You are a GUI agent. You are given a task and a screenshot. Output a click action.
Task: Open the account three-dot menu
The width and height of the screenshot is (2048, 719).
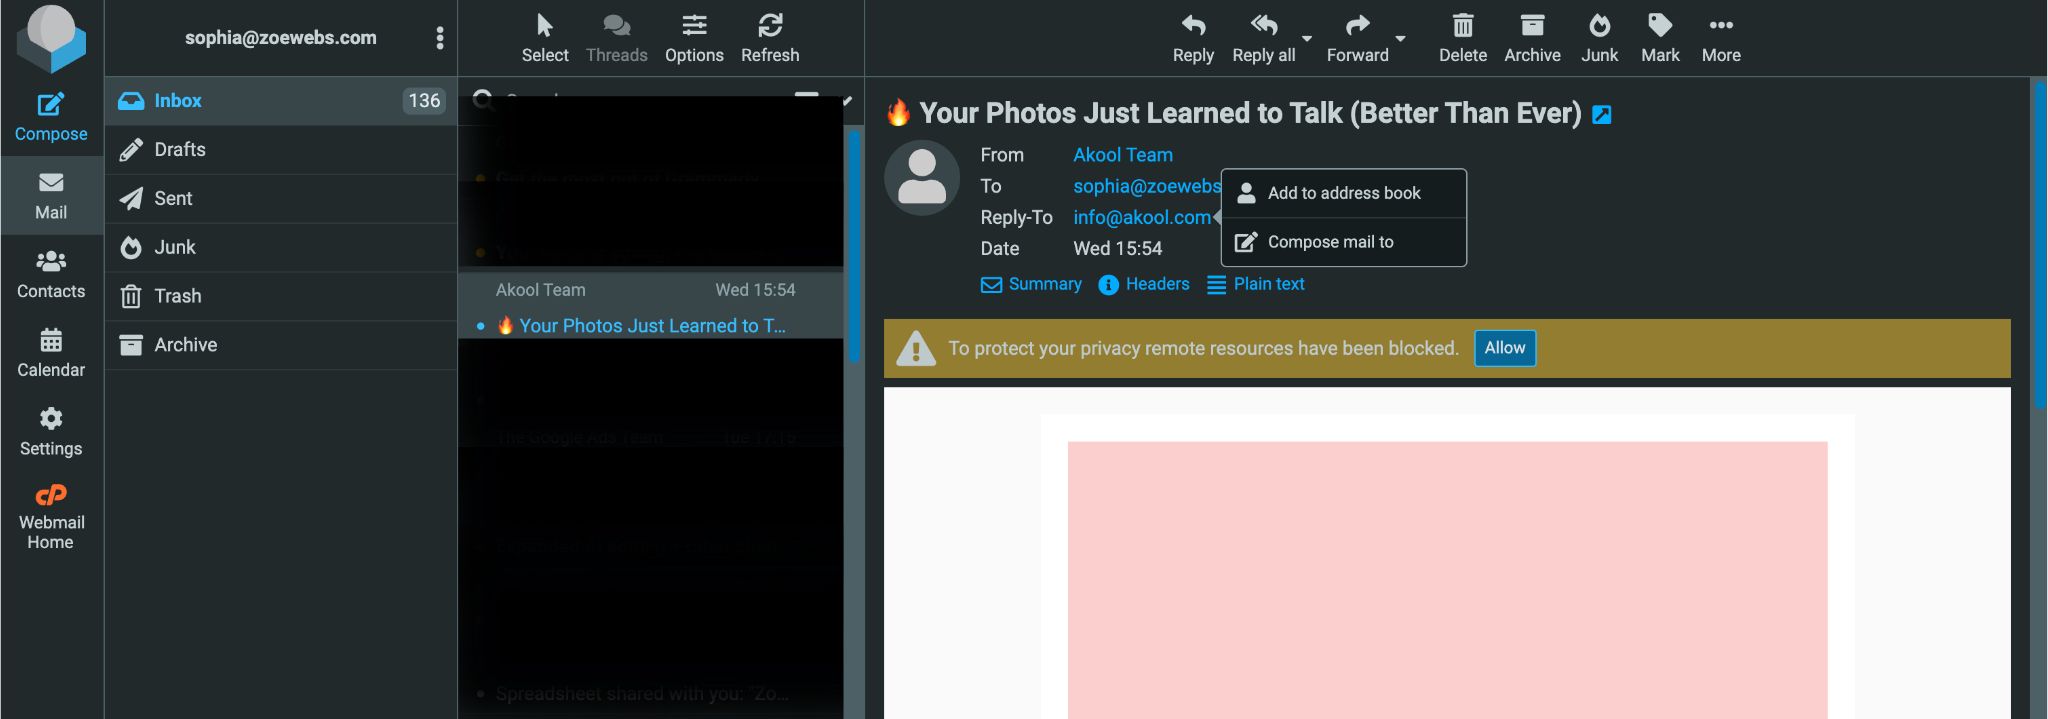click(x=439, y=38)
